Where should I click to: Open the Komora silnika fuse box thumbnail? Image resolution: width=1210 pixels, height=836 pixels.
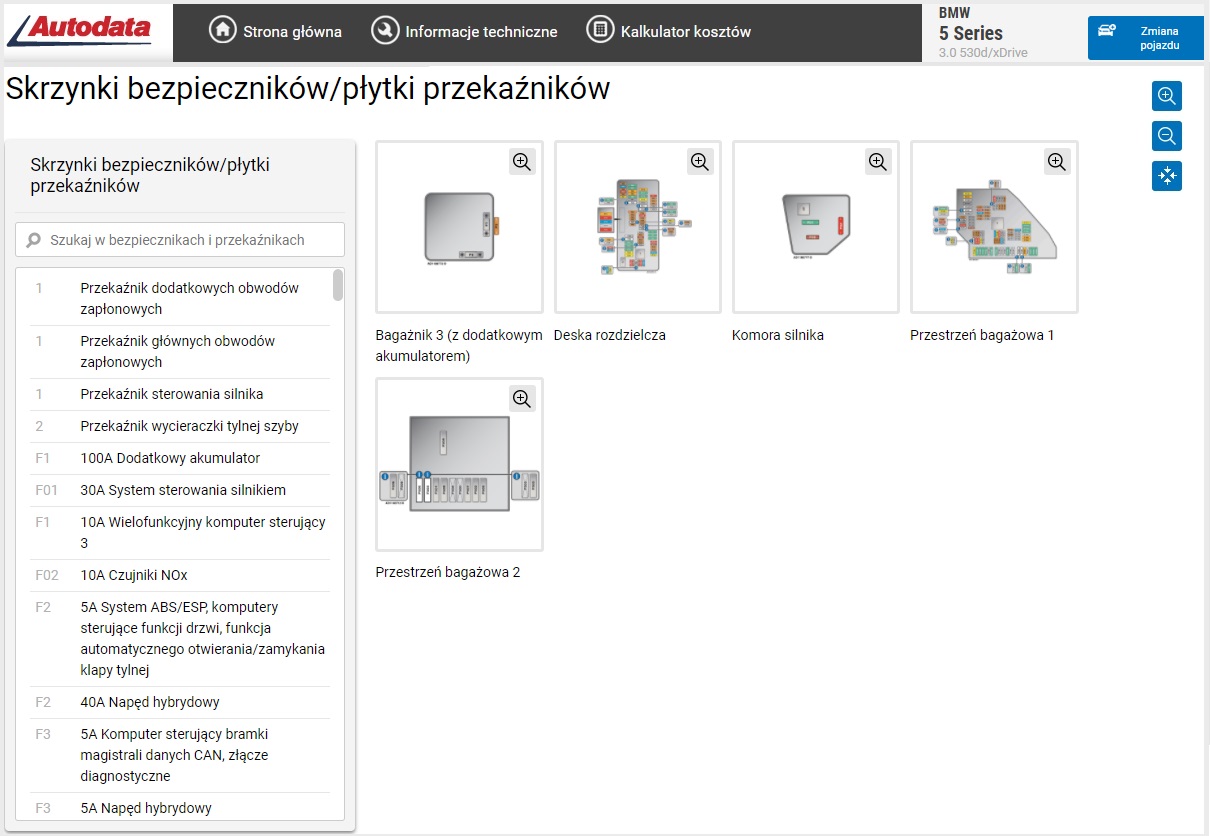pos(816,227)
